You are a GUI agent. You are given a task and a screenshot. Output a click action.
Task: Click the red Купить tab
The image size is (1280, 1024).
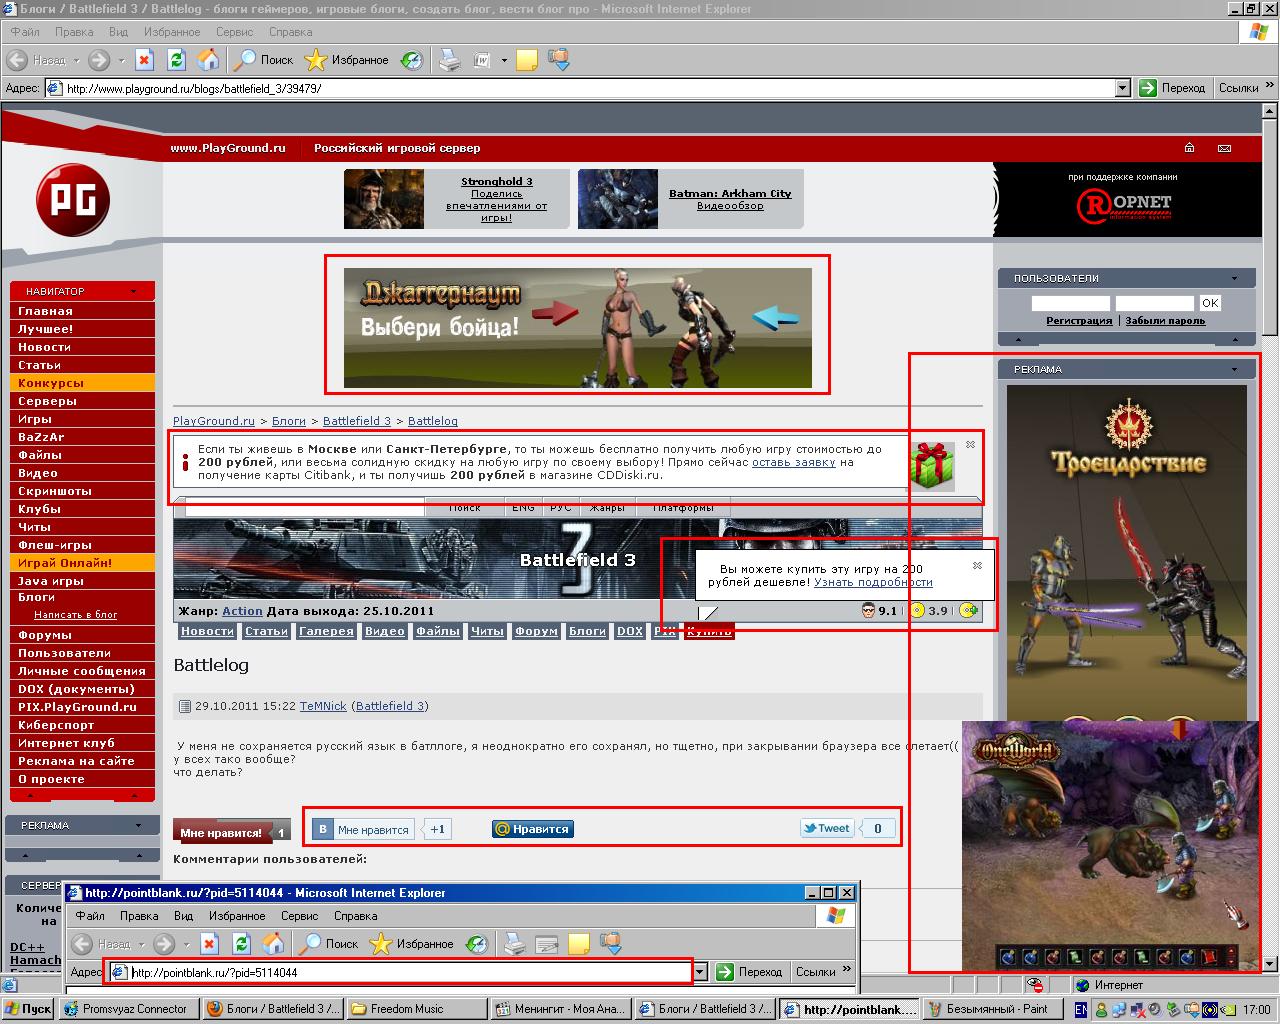(x=709, y=631)
